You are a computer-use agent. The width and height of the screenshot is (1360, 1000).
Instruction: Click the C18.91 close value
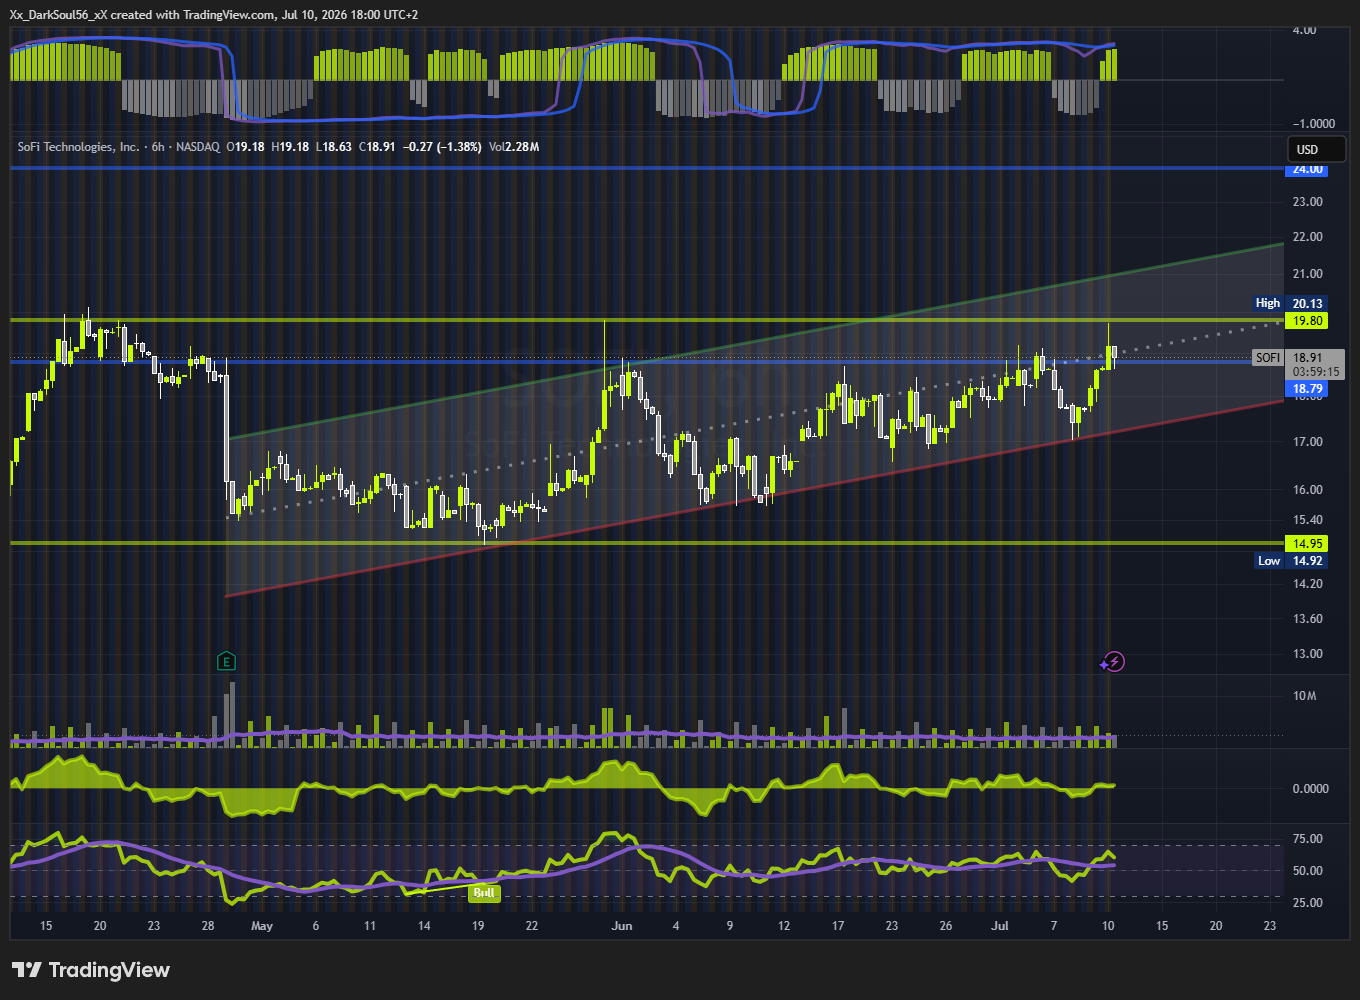click(x=377, y=147)
